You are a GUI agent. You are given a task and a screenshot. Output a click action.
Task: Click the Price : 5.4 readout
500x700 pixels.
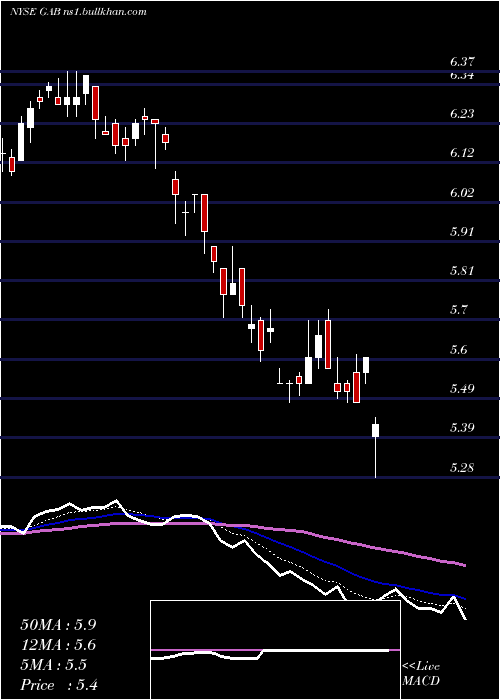[x=59, y=685]
